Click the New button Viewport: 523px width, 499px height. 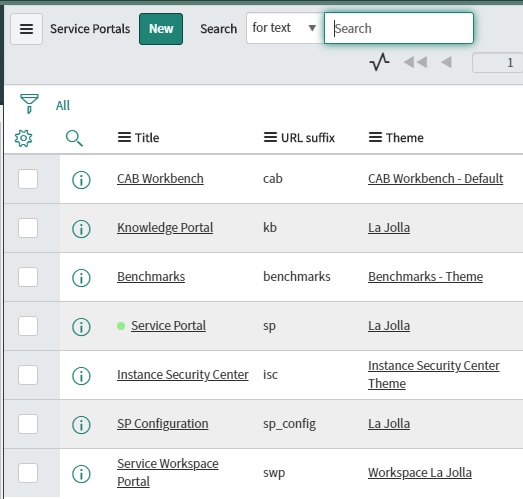click(x=161, y=29)
